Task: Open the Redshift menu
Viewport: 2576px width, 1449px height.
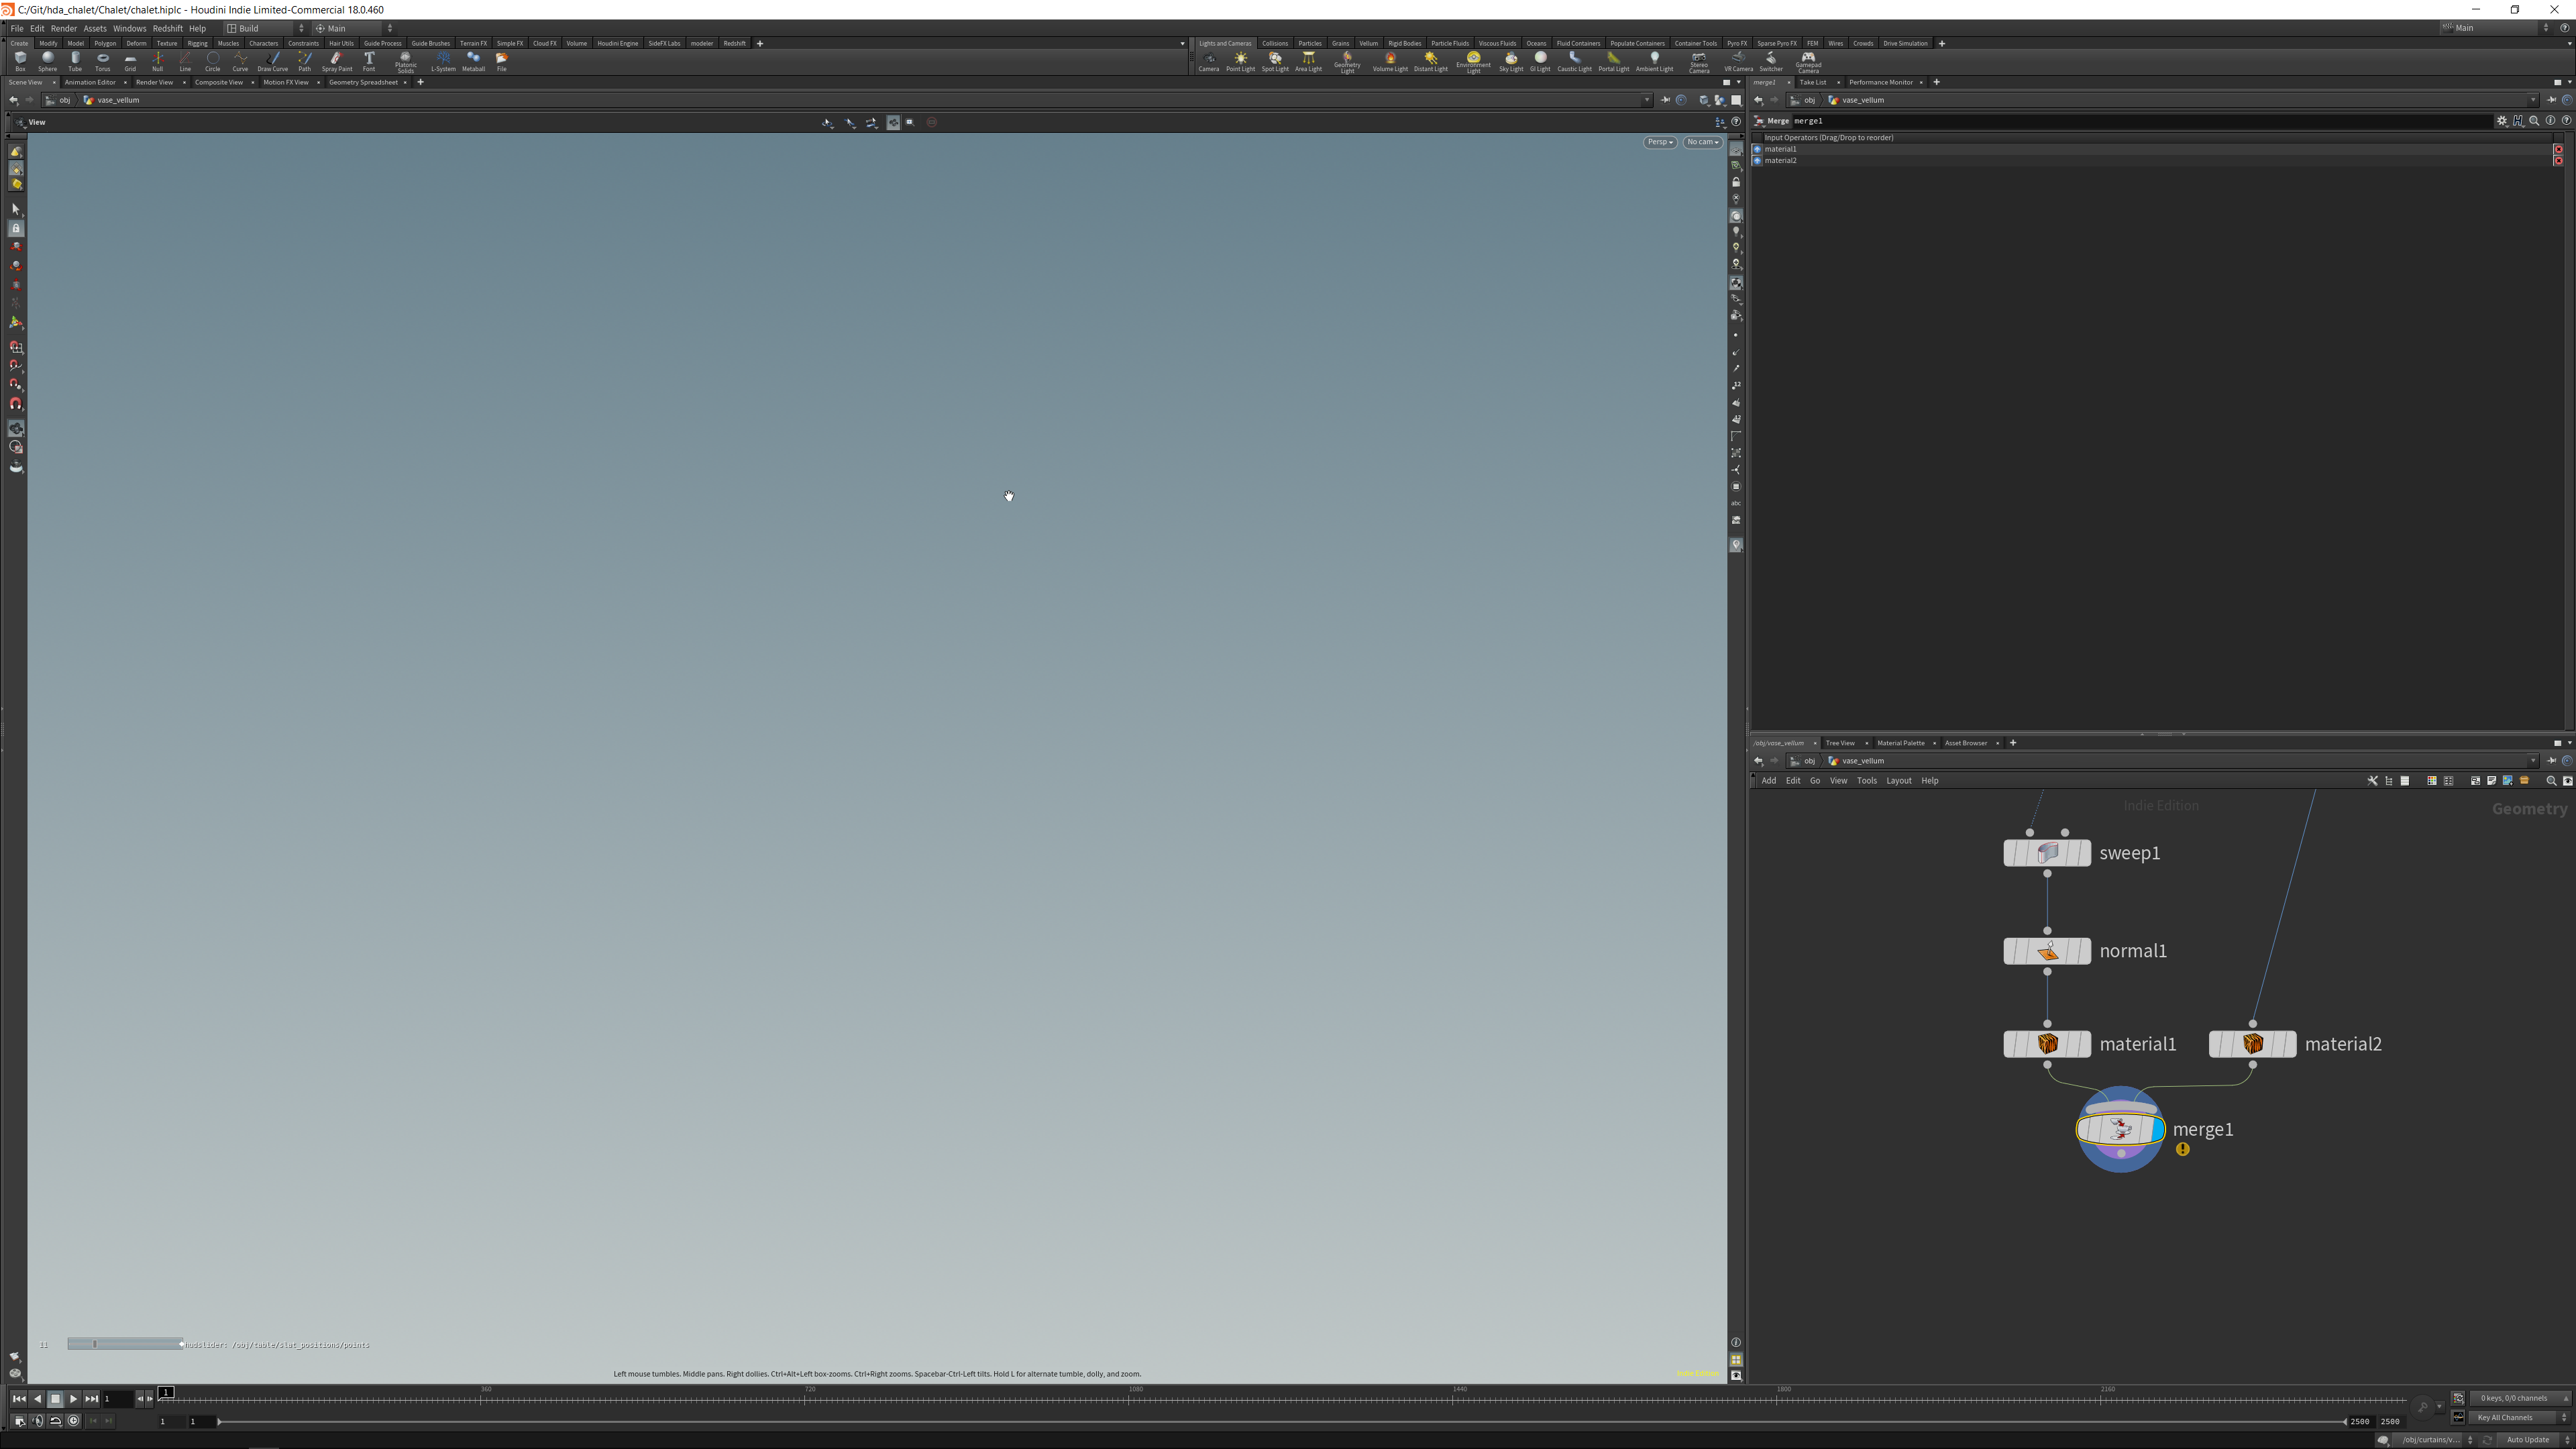Action: click(167, 28)
